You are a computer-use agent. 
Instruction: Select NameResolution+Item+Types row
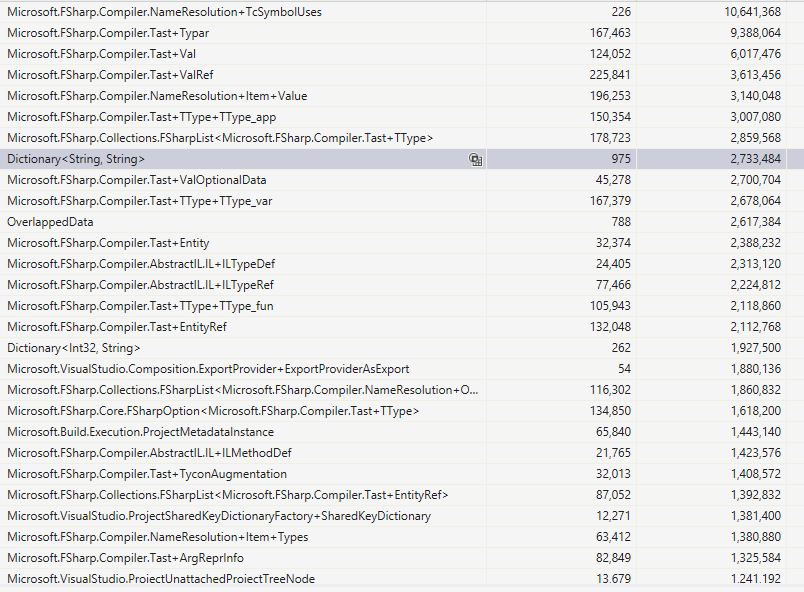[402, 537]
